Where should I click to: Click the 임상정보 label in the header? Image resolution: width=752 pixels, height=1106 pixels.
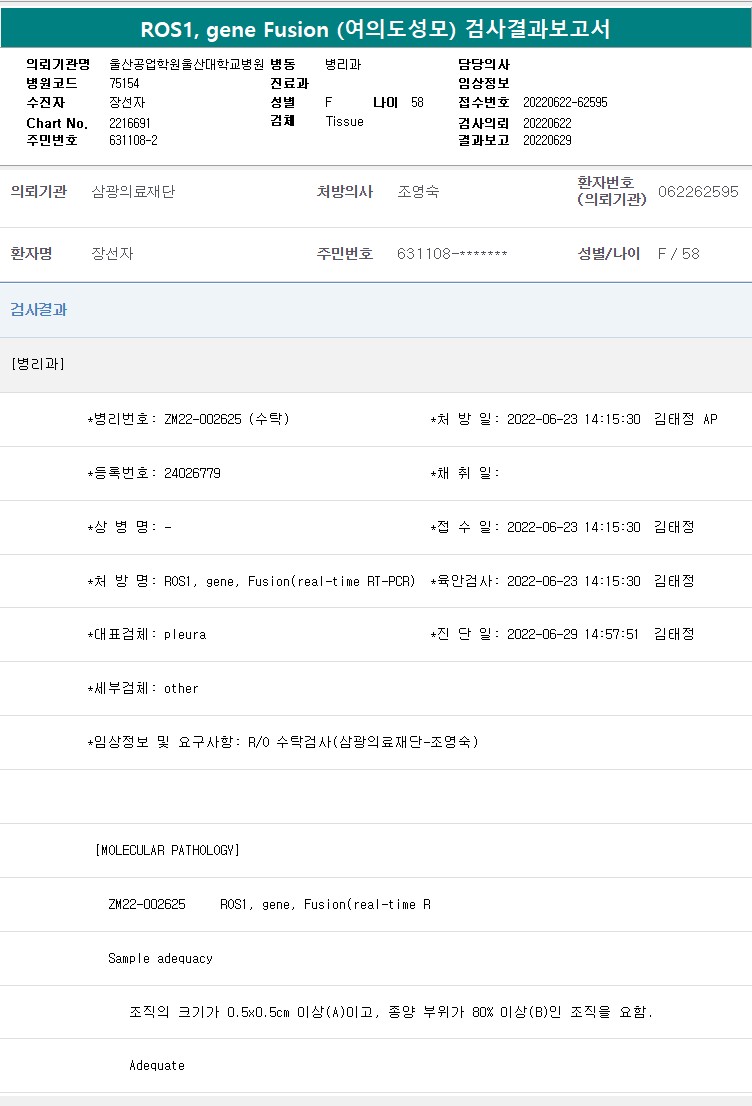(484, 83)
